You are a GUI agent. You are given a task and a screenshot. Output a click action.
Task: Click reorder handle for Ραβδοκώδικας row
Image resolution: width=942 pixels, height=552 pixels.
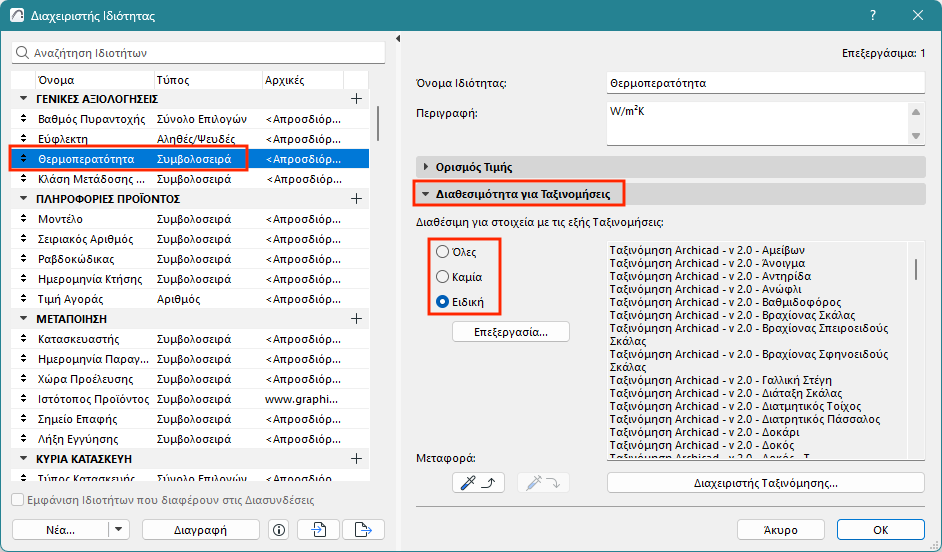[x=23, y=259]
